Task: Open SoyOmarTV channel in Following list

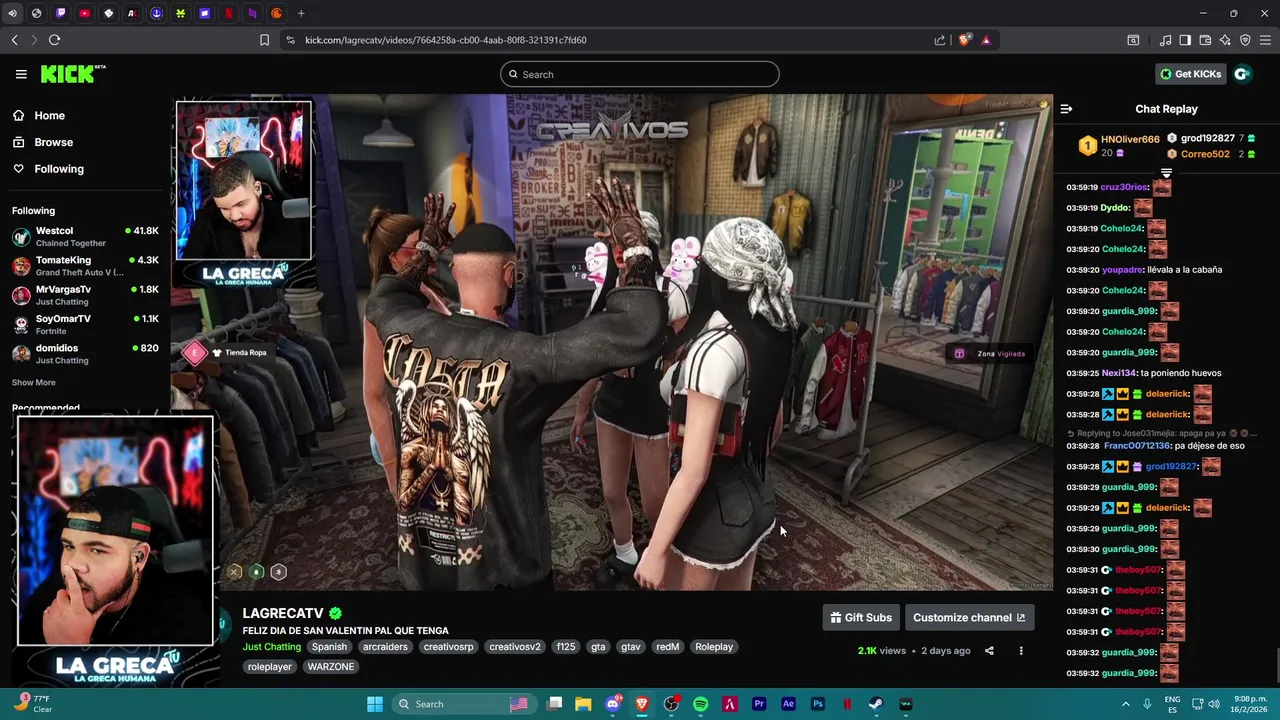Action: point(85,324)
